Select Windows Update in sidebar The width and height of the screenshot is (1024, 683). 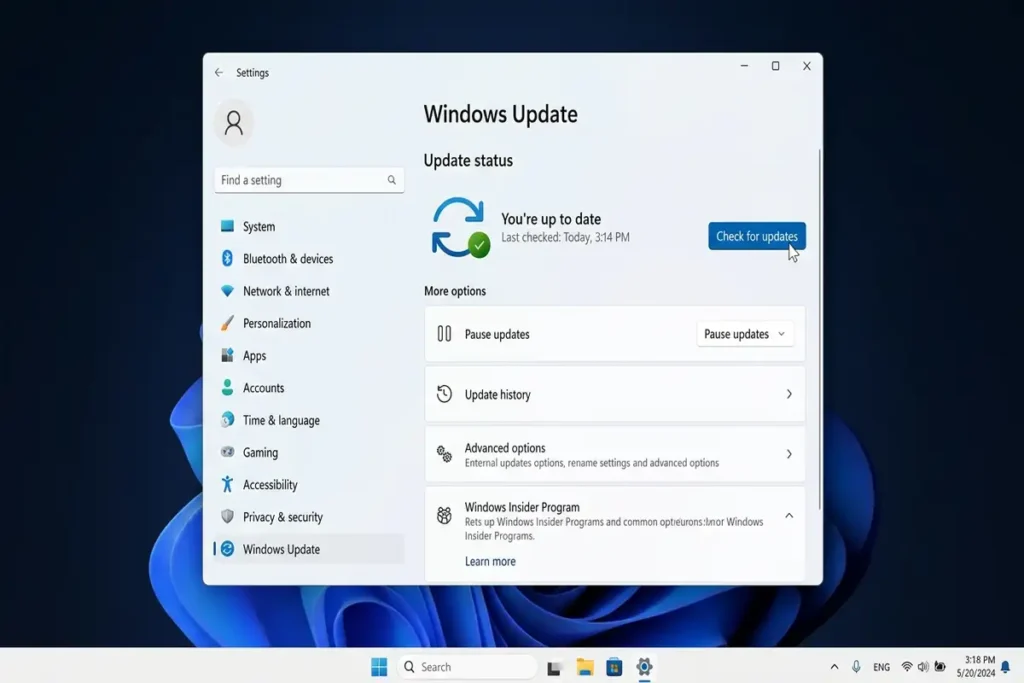coord(309,549)
